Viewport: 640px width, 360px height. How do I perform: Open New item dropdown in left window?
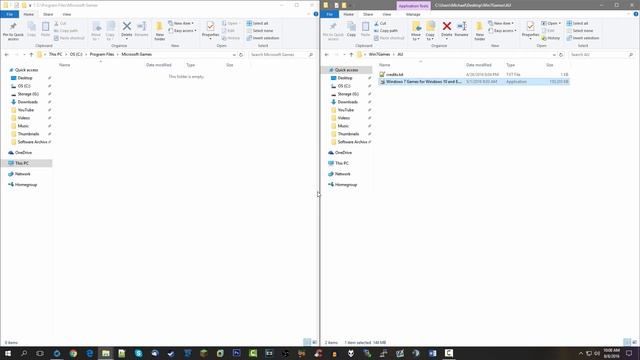[181, 23]
